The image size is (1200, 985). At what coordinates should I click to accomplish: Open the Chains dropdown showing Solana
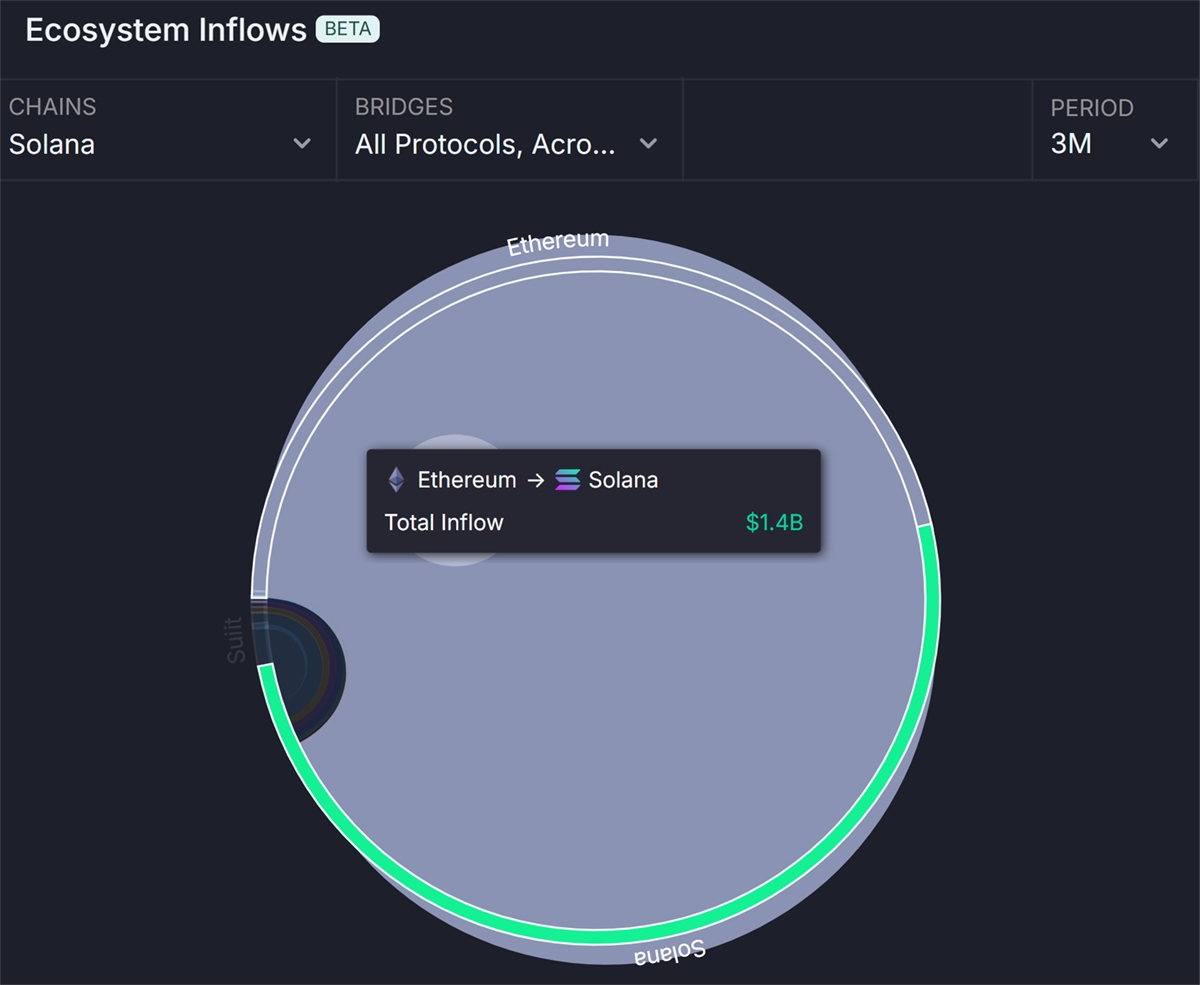coord(168,130)
